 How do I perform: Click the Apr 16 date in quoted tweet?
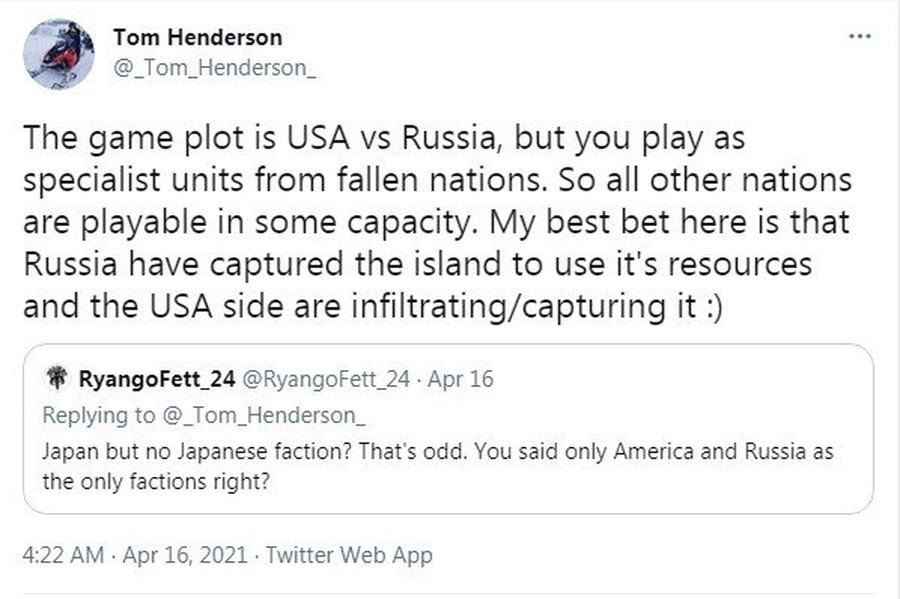pyautogui.click(x=460, y=380)
